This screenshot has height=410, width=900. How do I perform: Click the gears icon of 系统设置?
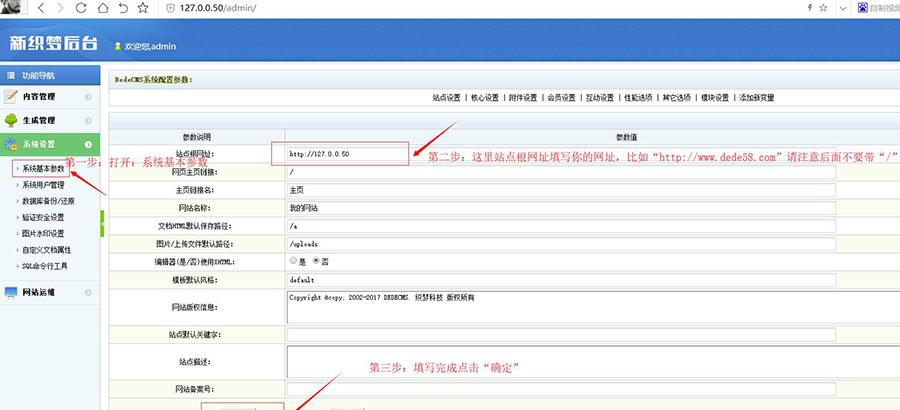click(11, 144)
